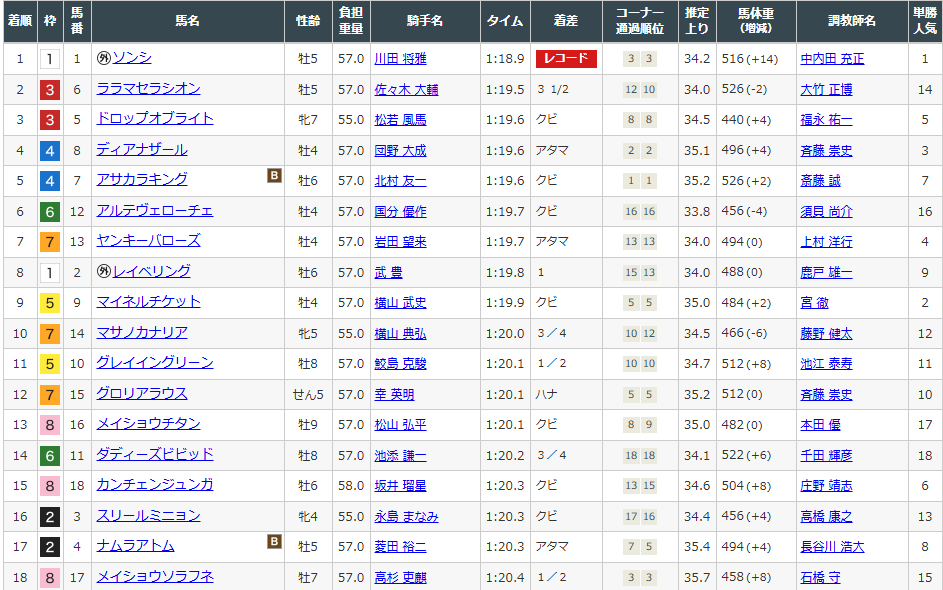The image size is (943, 590).
Task: Click corner position badges for ディアナザール
Action: pyautogui.click(x=640, y=151)
